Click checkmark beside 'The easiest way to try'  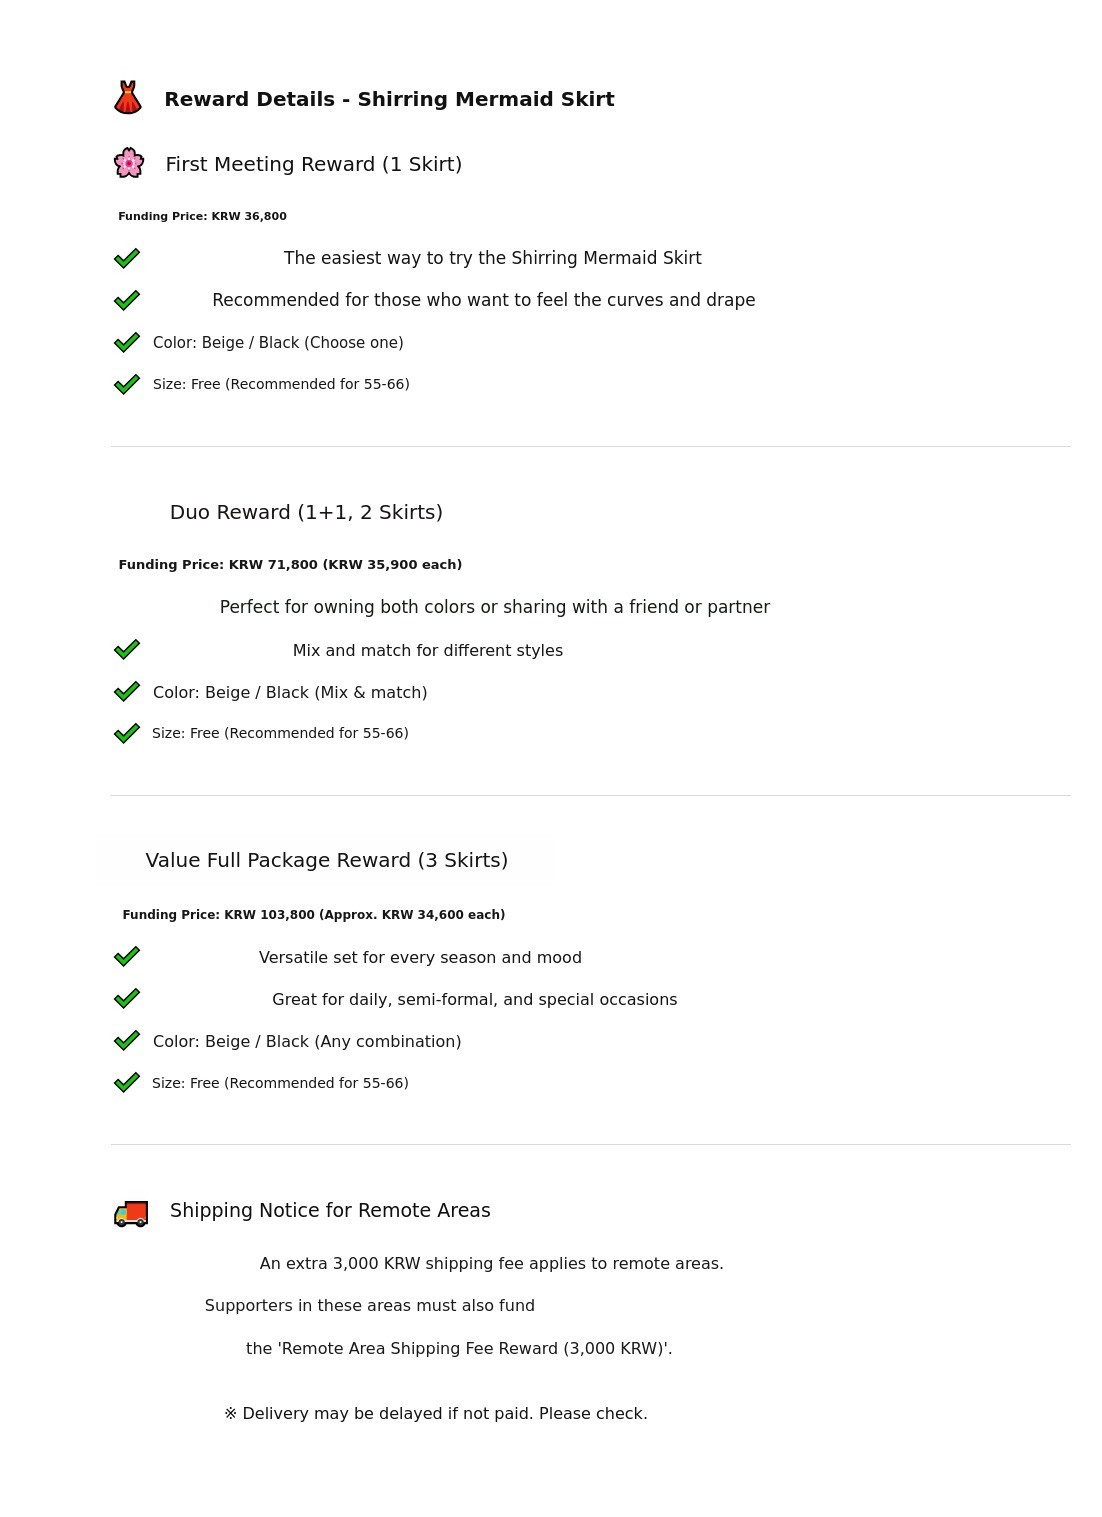click(127, 258)
